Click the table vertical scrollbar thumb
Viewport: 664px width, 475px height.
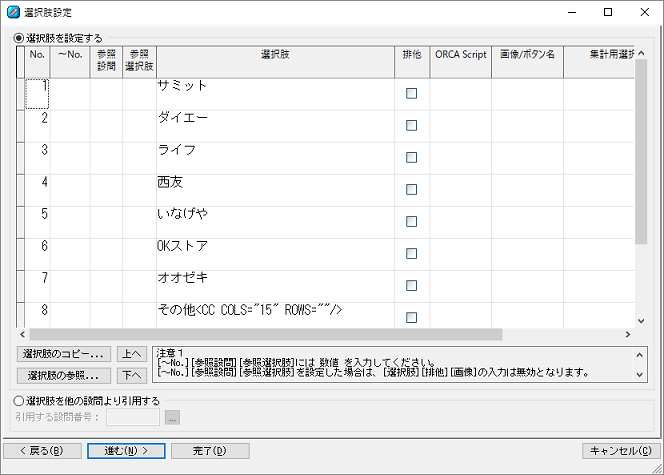(x=641, y=152)
